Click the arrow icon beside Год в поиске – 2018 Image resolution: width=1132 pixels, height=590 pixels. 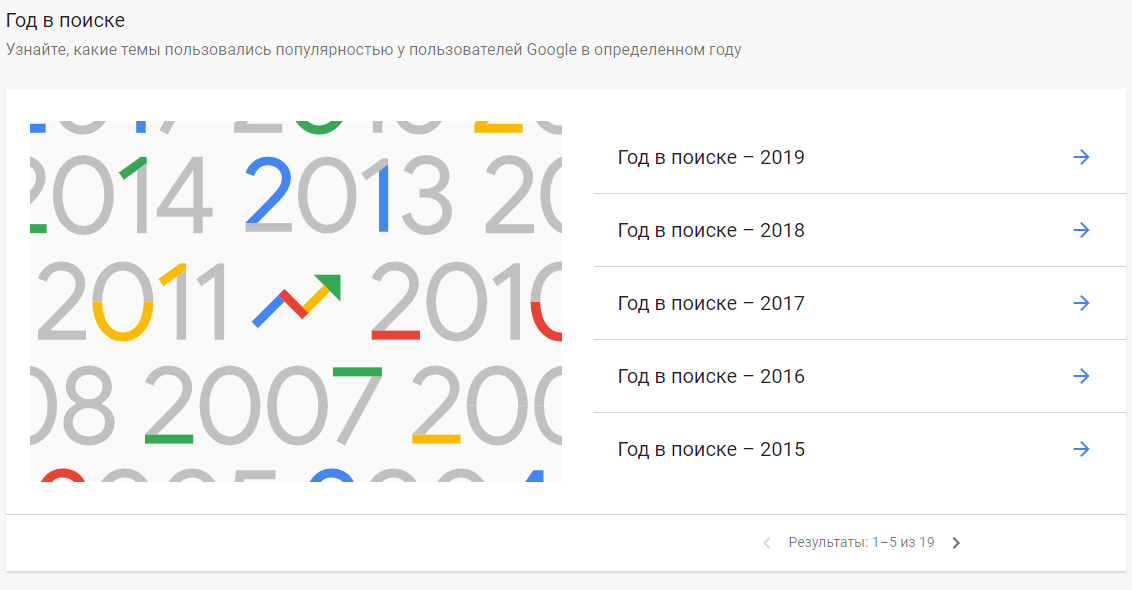pos(1081,230)
